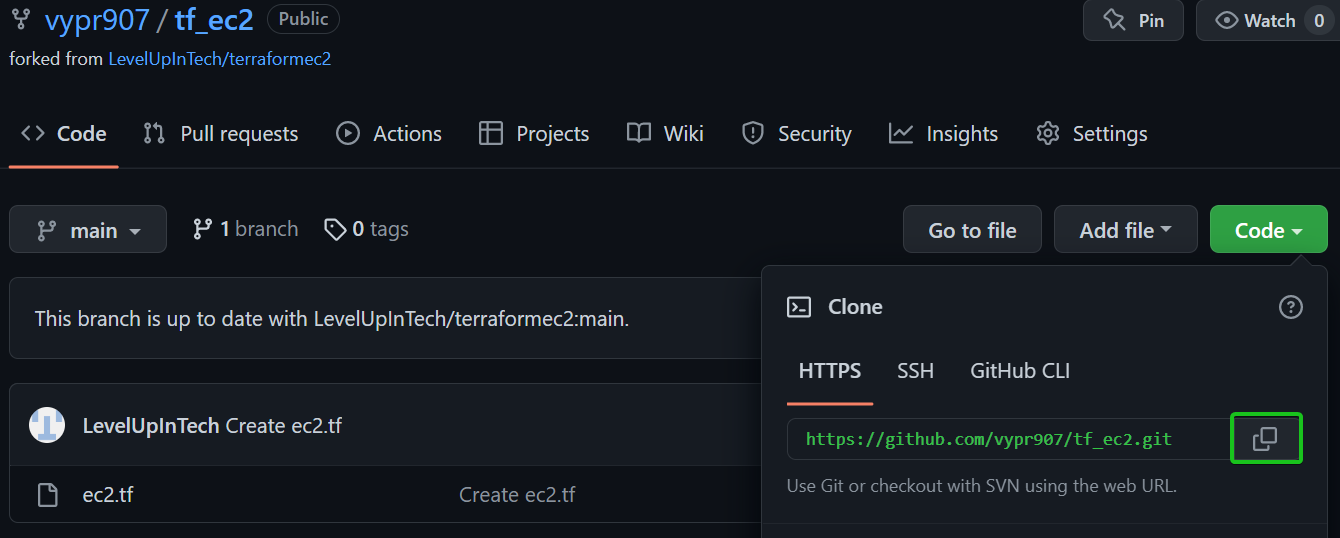1340x538 pixels.
Task: Open the Wiki tab
Action: pyautogui.click(x=665, y=134)
